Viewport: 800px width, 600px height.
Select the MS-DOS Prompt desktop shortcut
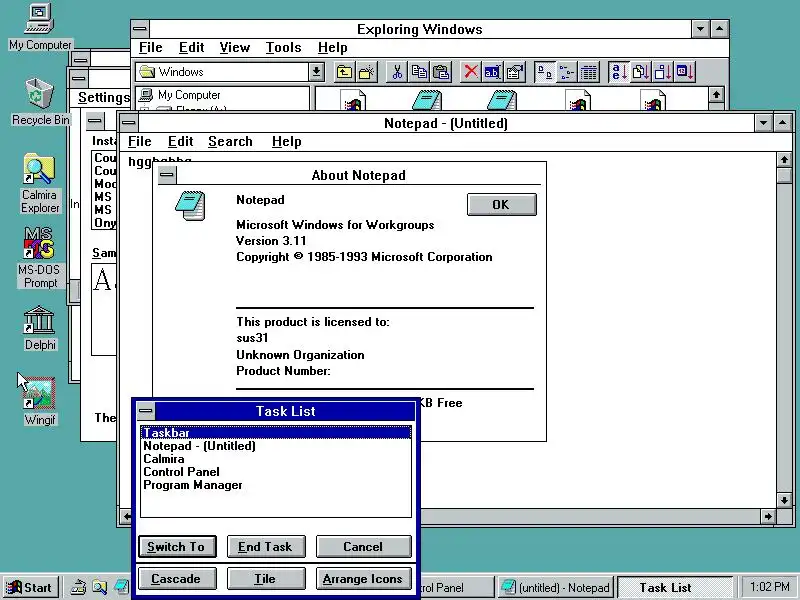click(x=40, y=259)
